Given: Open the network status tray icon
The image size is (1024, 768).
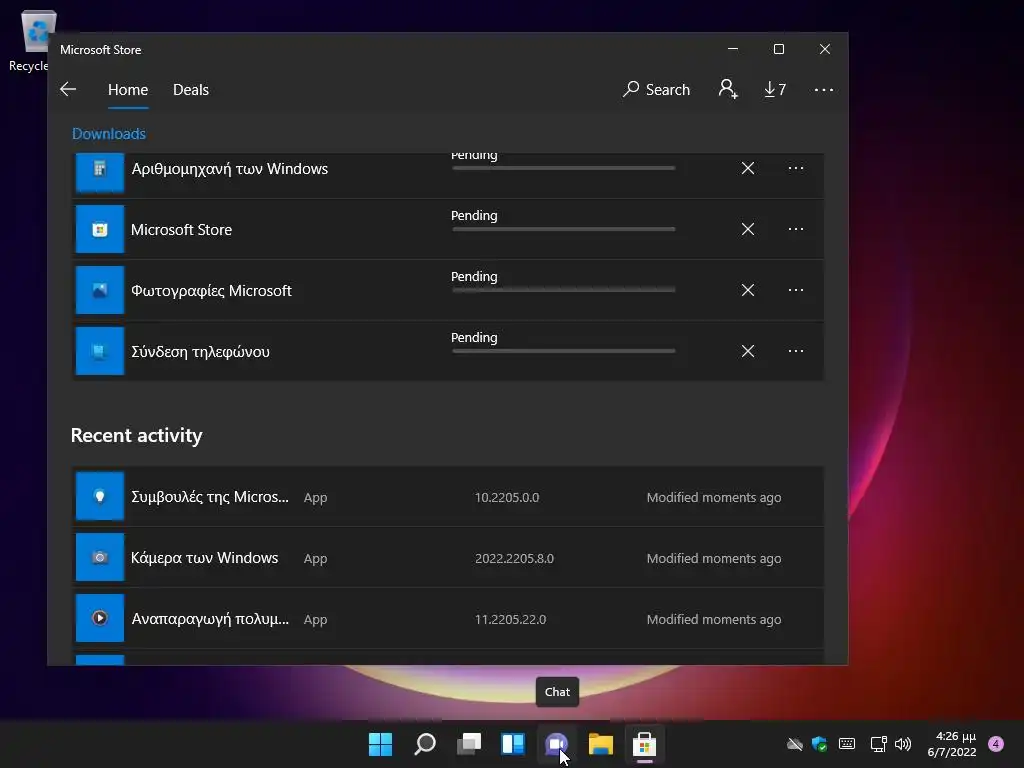Looking at the screenshot, I should (878, 744).
